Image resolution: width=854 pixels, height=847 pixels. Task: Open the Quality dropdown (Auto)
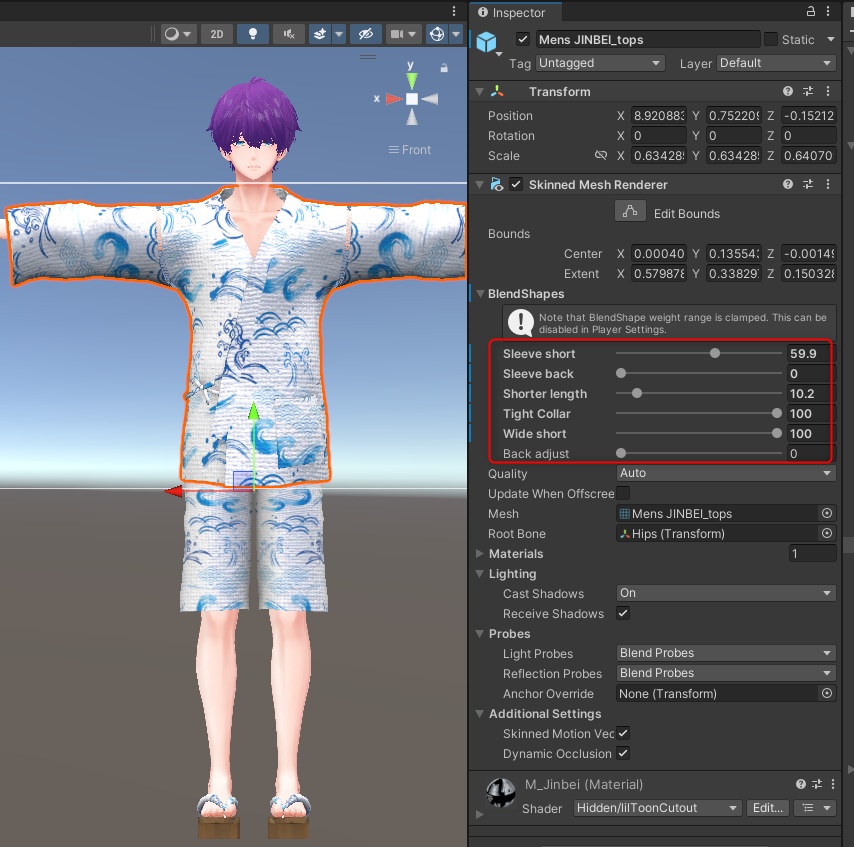click(726, 473)
